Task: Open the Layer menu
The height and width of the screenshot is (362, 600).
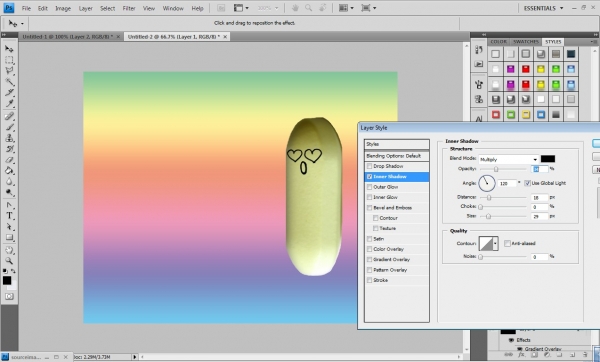Action: [85, 8]
